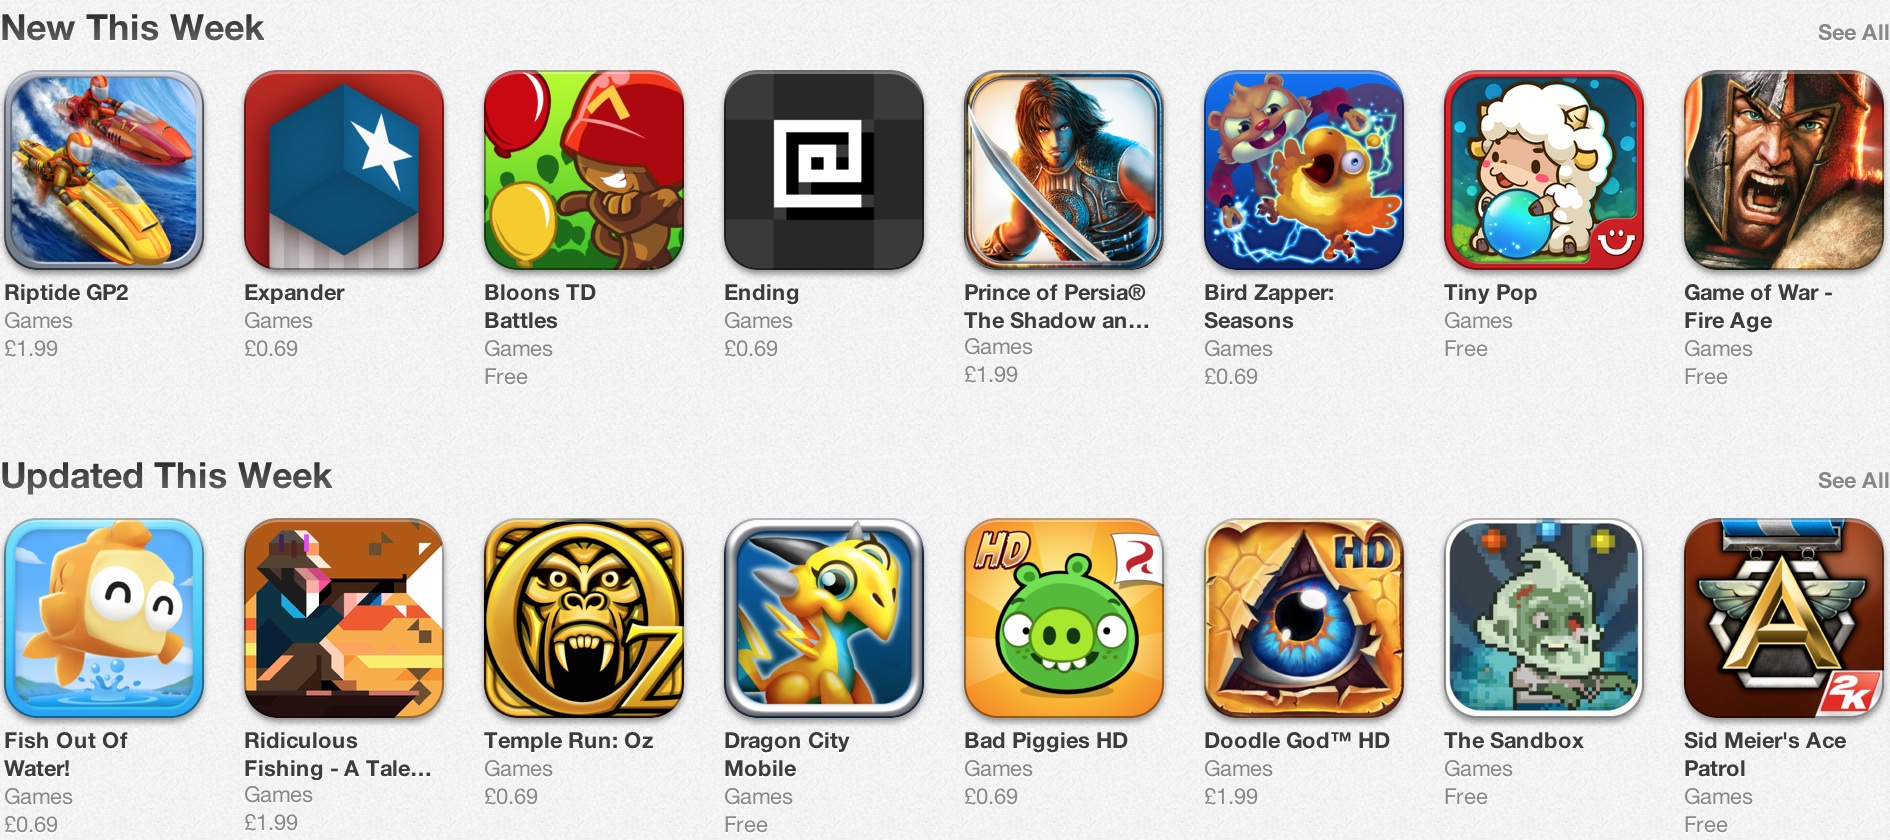The image size is (1890, 840).
Task: Open the Bad Piggies HD title link
Action: [x=1046, y=741]
